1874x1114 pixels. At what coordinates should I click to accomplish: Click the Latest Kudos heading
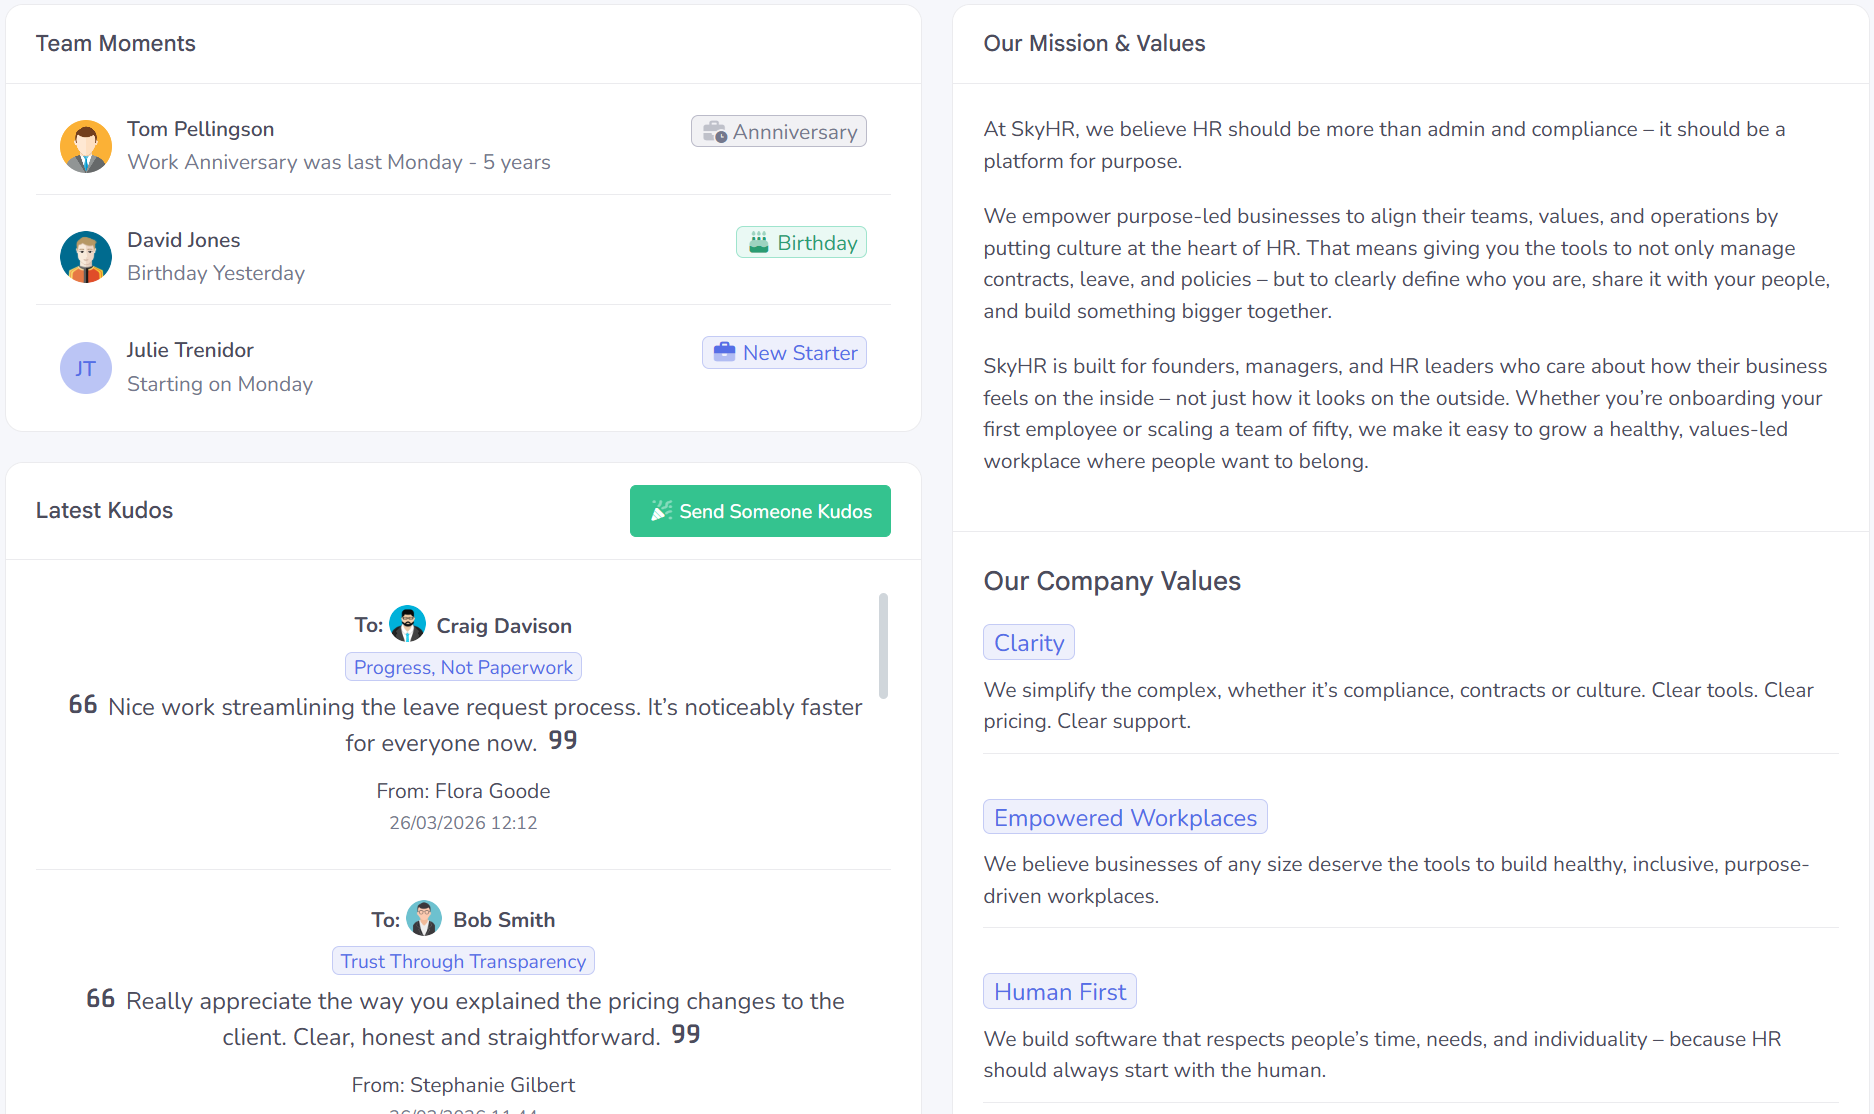coord(104,510)
